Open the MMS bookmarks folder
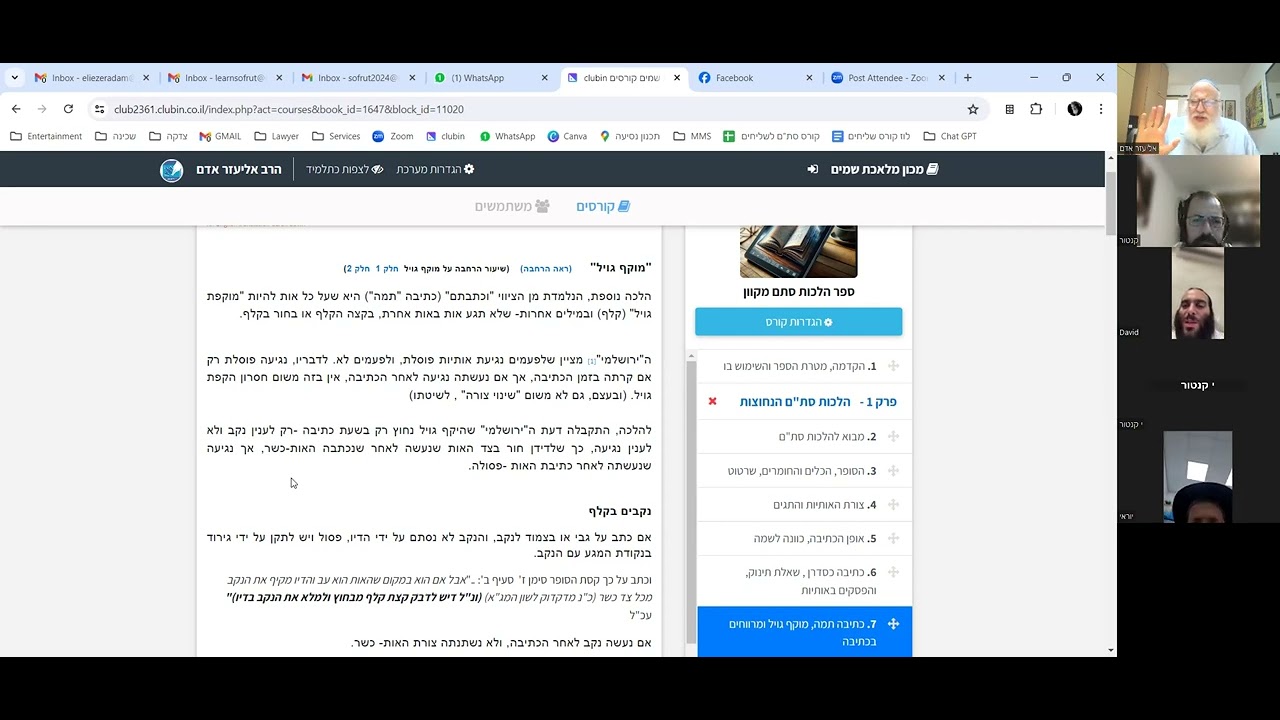1280x720 pixels. [x=692, y=136]
